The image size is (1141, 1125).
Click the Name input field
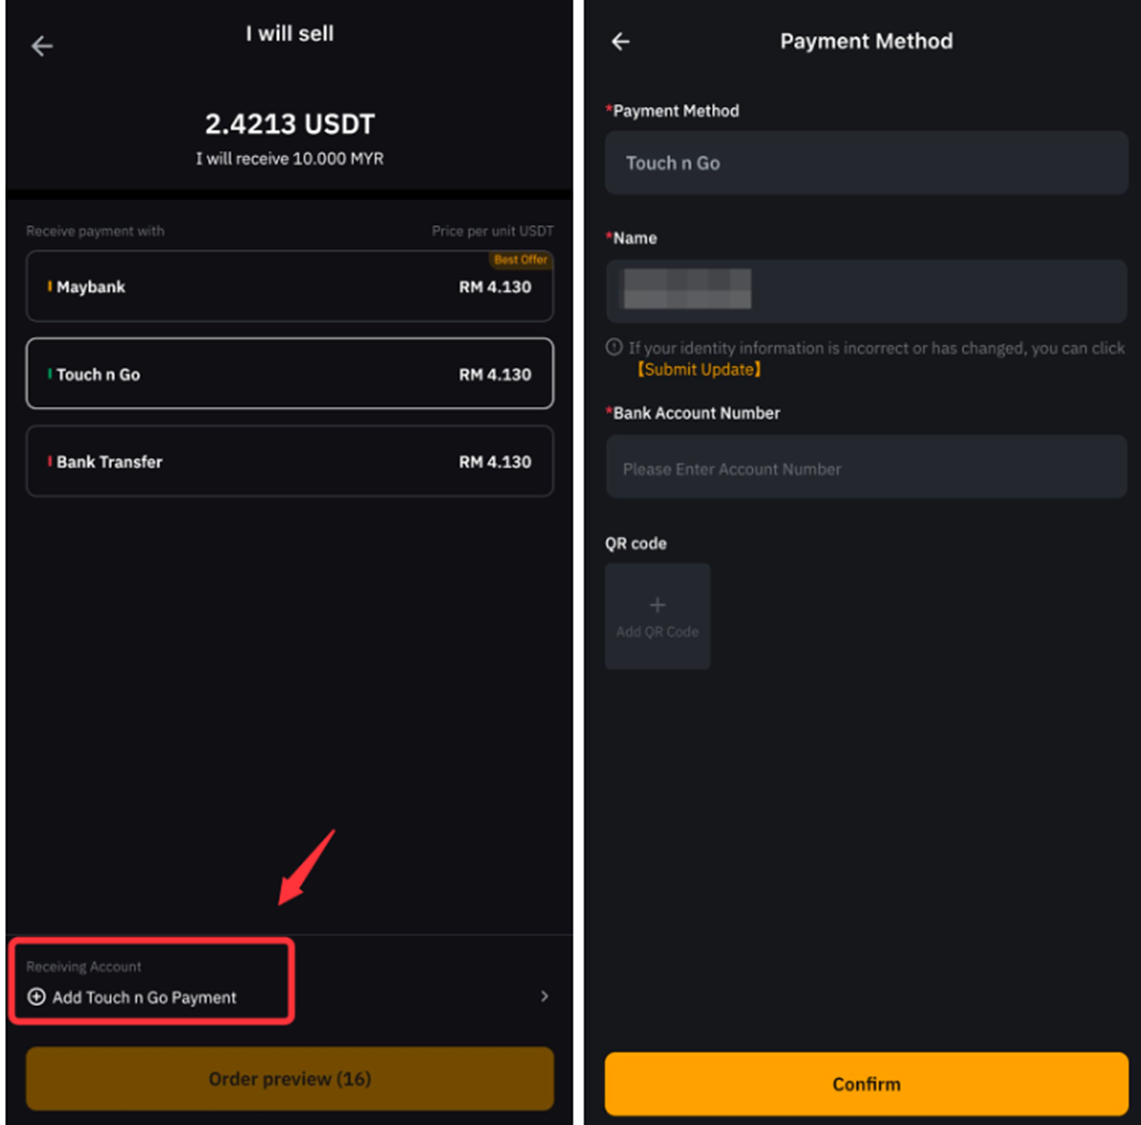(866, 290)
